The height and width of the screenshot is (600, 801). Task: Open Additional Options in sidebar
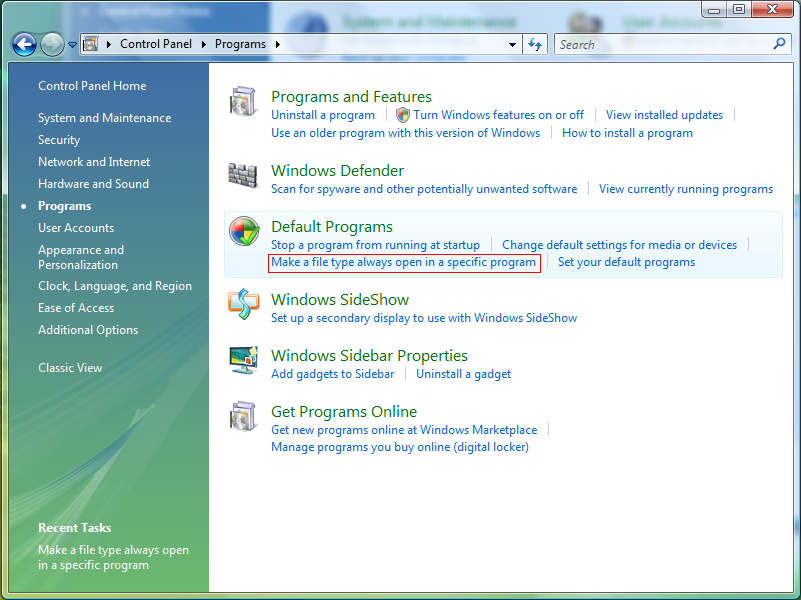(x=88, y=330)
